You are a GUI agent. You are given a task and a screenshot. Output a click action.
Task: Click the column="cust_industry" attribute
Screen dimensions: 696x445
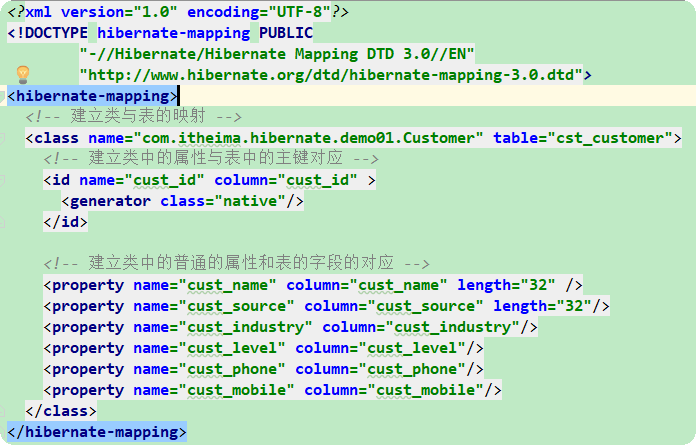click(x=421, y=327)
